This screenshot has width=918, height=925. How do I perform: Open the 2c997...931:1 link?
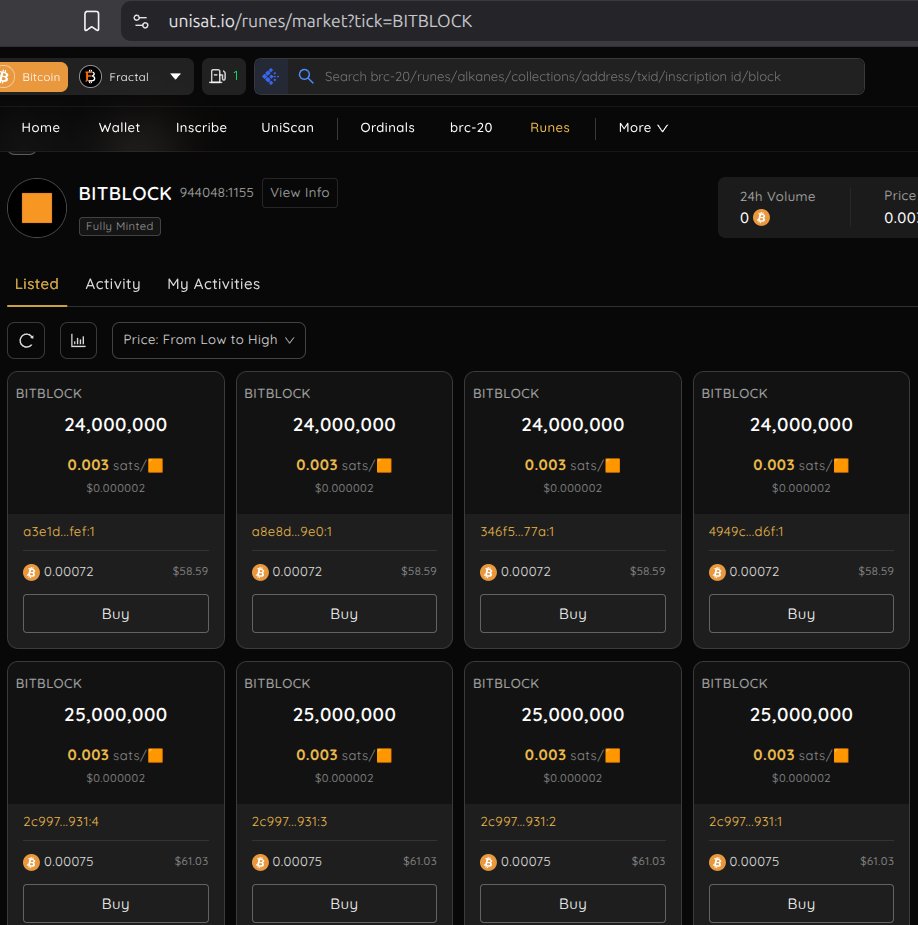tap(746, 822)
